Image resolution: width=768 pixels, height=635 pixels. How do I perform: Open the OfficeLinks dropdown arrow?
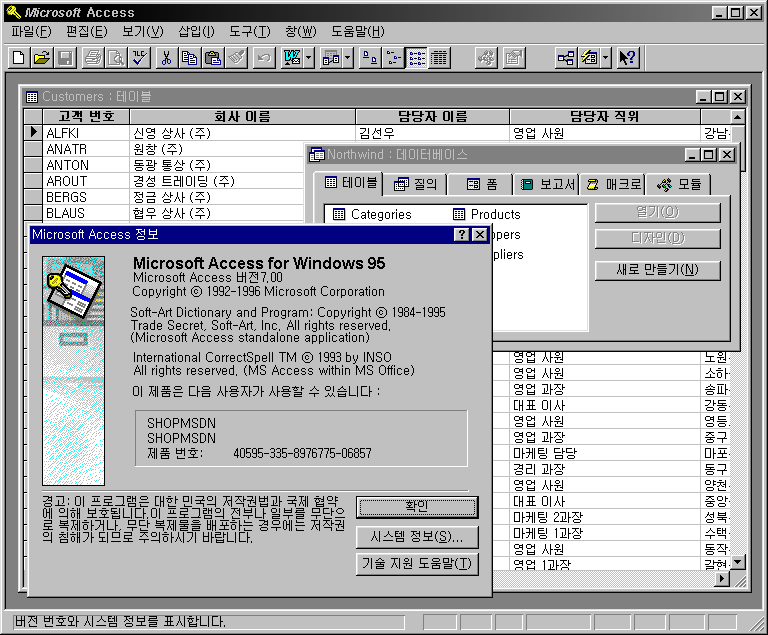[309, 58]
